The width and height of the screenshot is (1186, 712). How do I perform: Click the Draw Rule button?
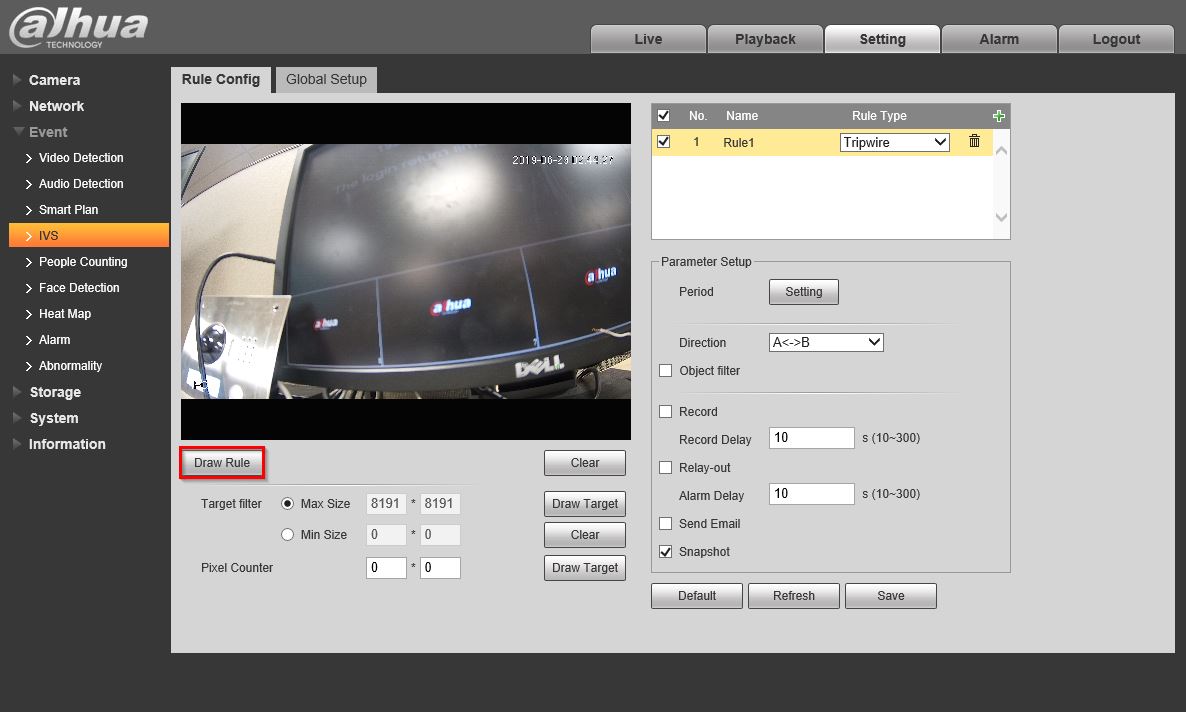[222, 463]
